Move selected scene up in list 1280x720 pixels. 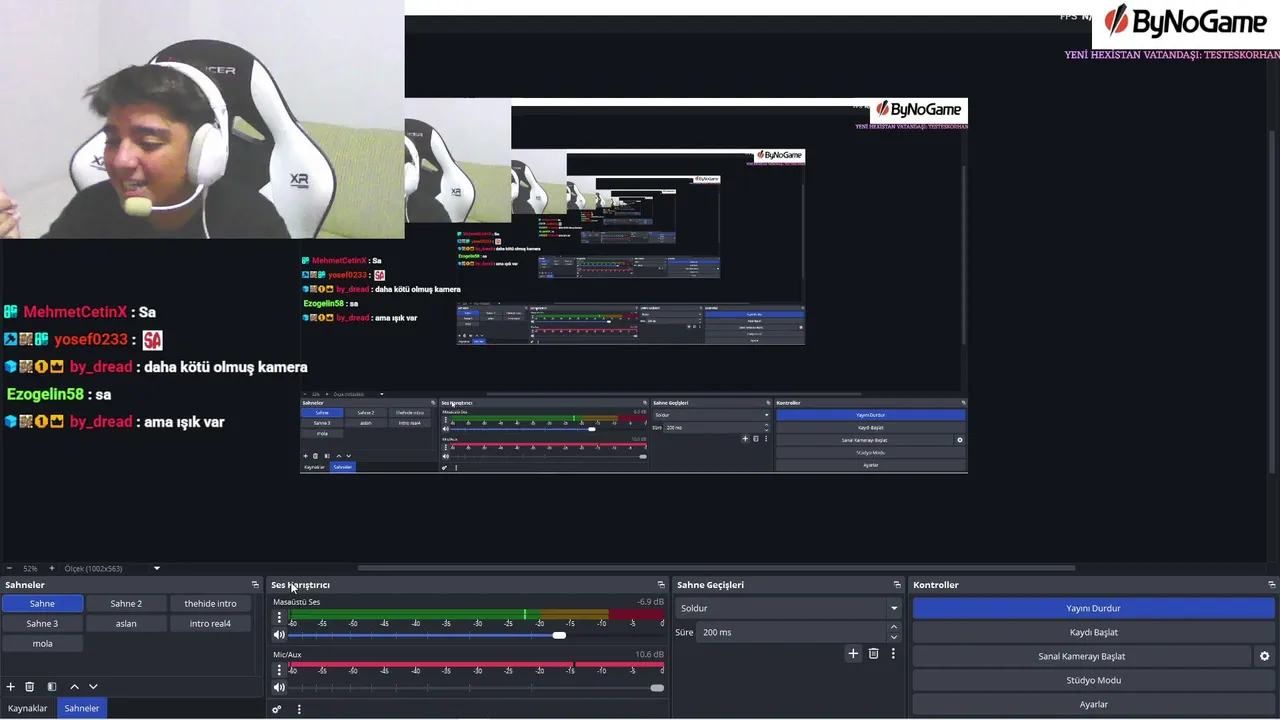click(74, 687)
